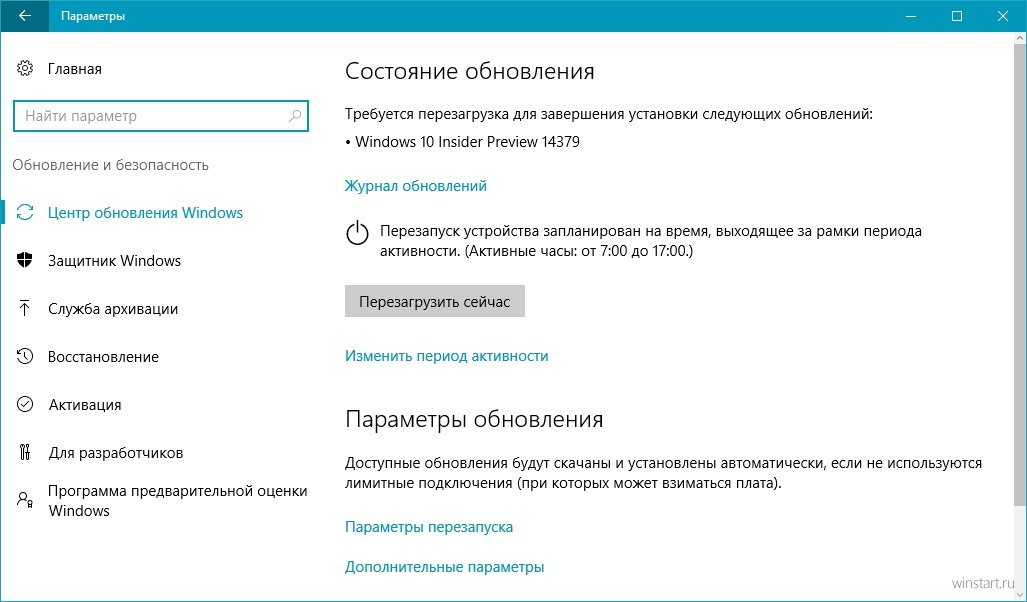The image size is (1027, 602).
Task: Click the Windows 10 Insider Preview 14379 text
Action: [x=467, y=141]
